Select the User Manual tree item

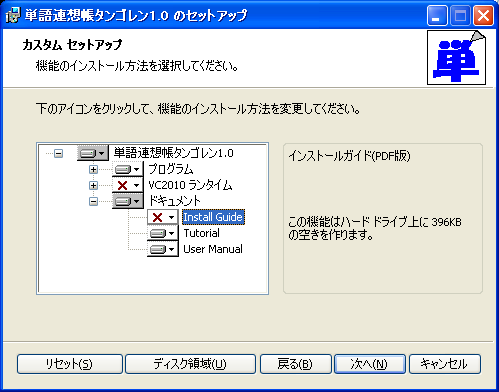[x=213, y=249]
